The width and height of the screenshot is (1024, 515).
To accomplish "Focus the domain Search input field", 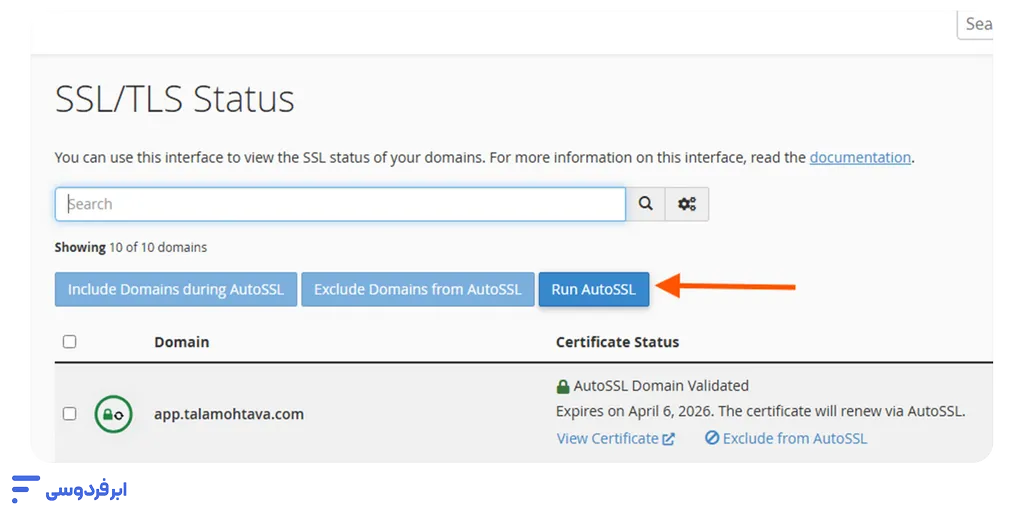I will coord(340,204).
